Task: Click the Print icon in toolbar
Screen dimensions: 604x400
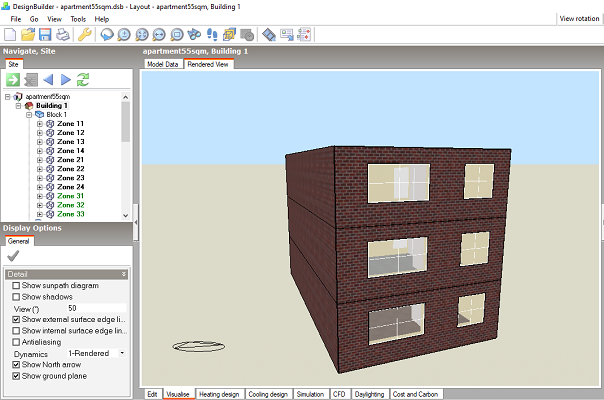Action: coord(62,35)
